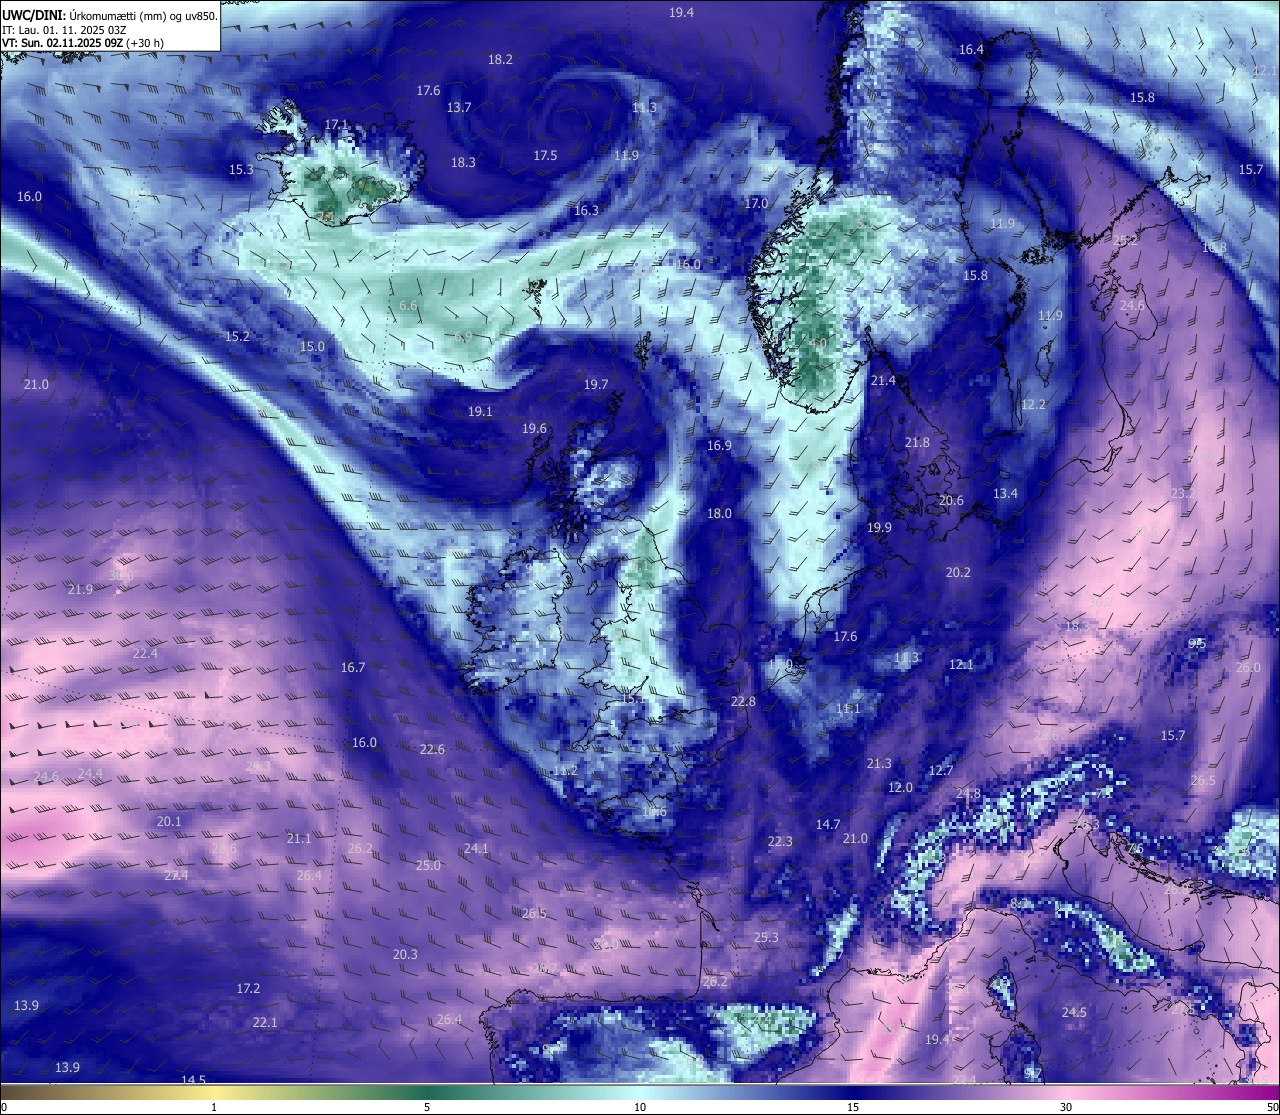The height and width of the screenshot is (1115, 1280).
Task: Click the 6.6 value south of Iceland
Action: pyautogui.click(x=408, y=305)
